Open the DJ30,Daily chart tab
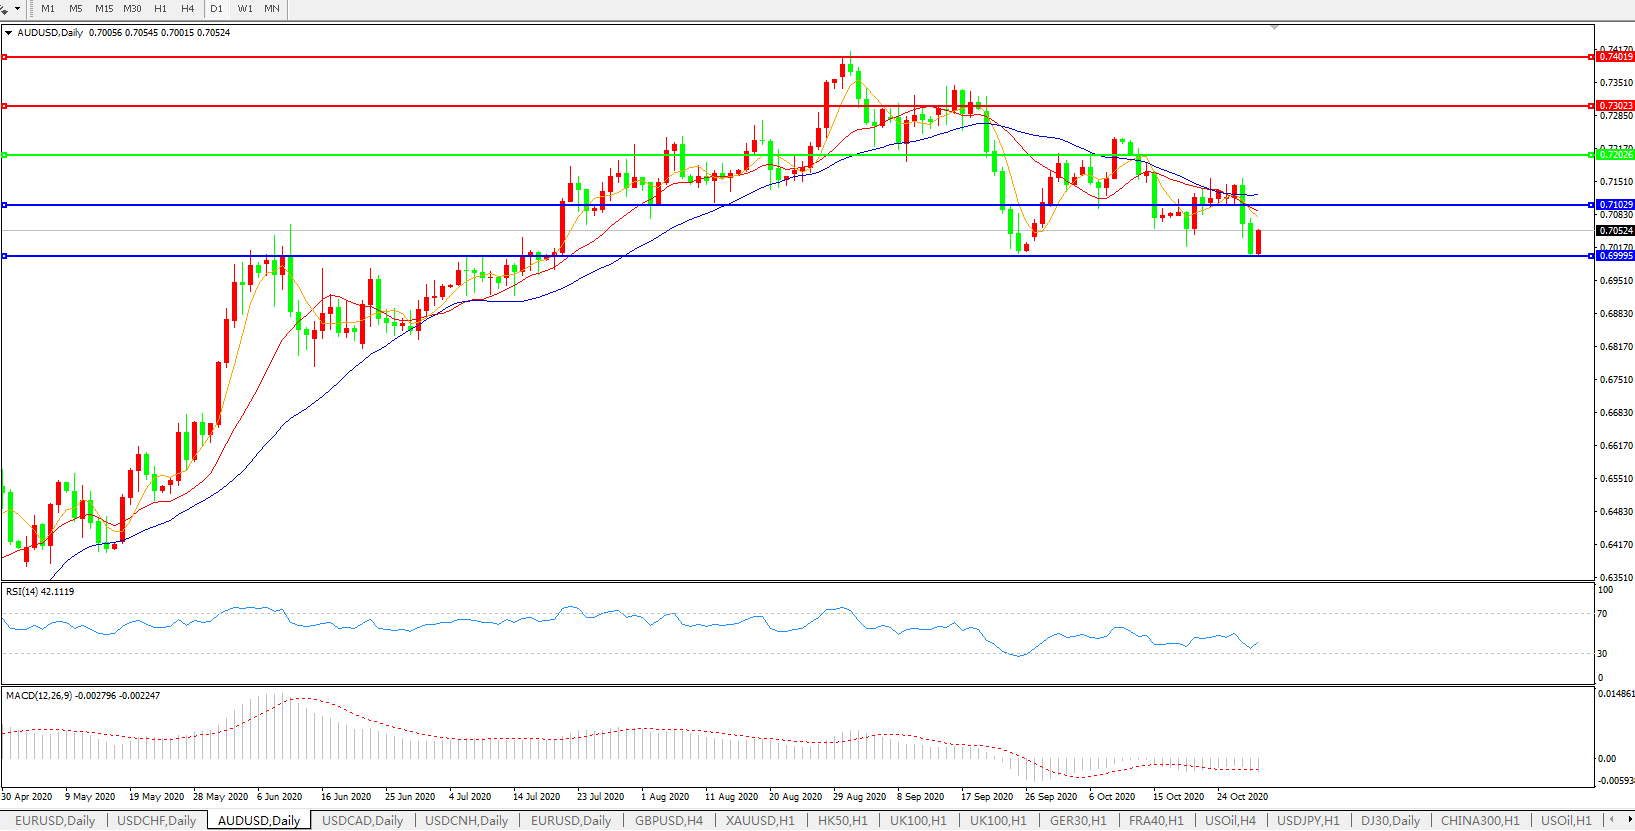The width and height of the screenshot is (1635, 831). coord(1390,821)
